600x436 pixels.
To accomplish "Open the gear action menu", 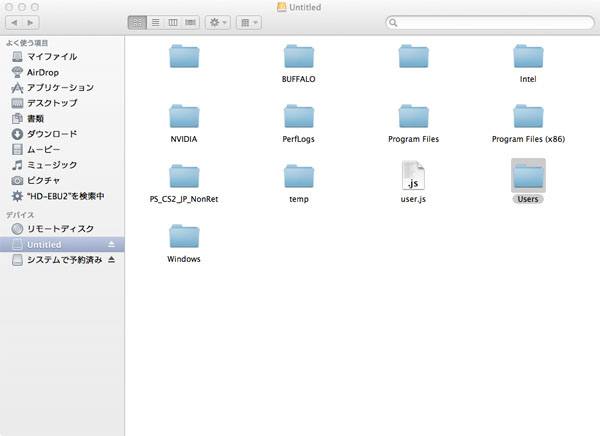I will coord(217,22).
